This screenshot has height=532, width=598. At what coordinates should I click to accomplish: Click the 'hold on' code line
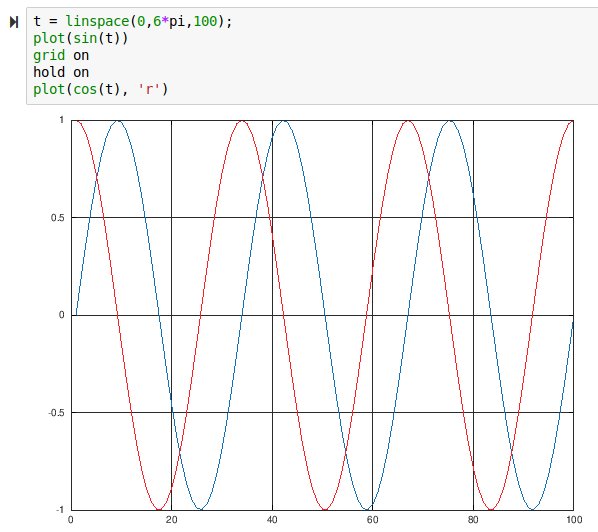pyautogui.click(x=61, y=72)
